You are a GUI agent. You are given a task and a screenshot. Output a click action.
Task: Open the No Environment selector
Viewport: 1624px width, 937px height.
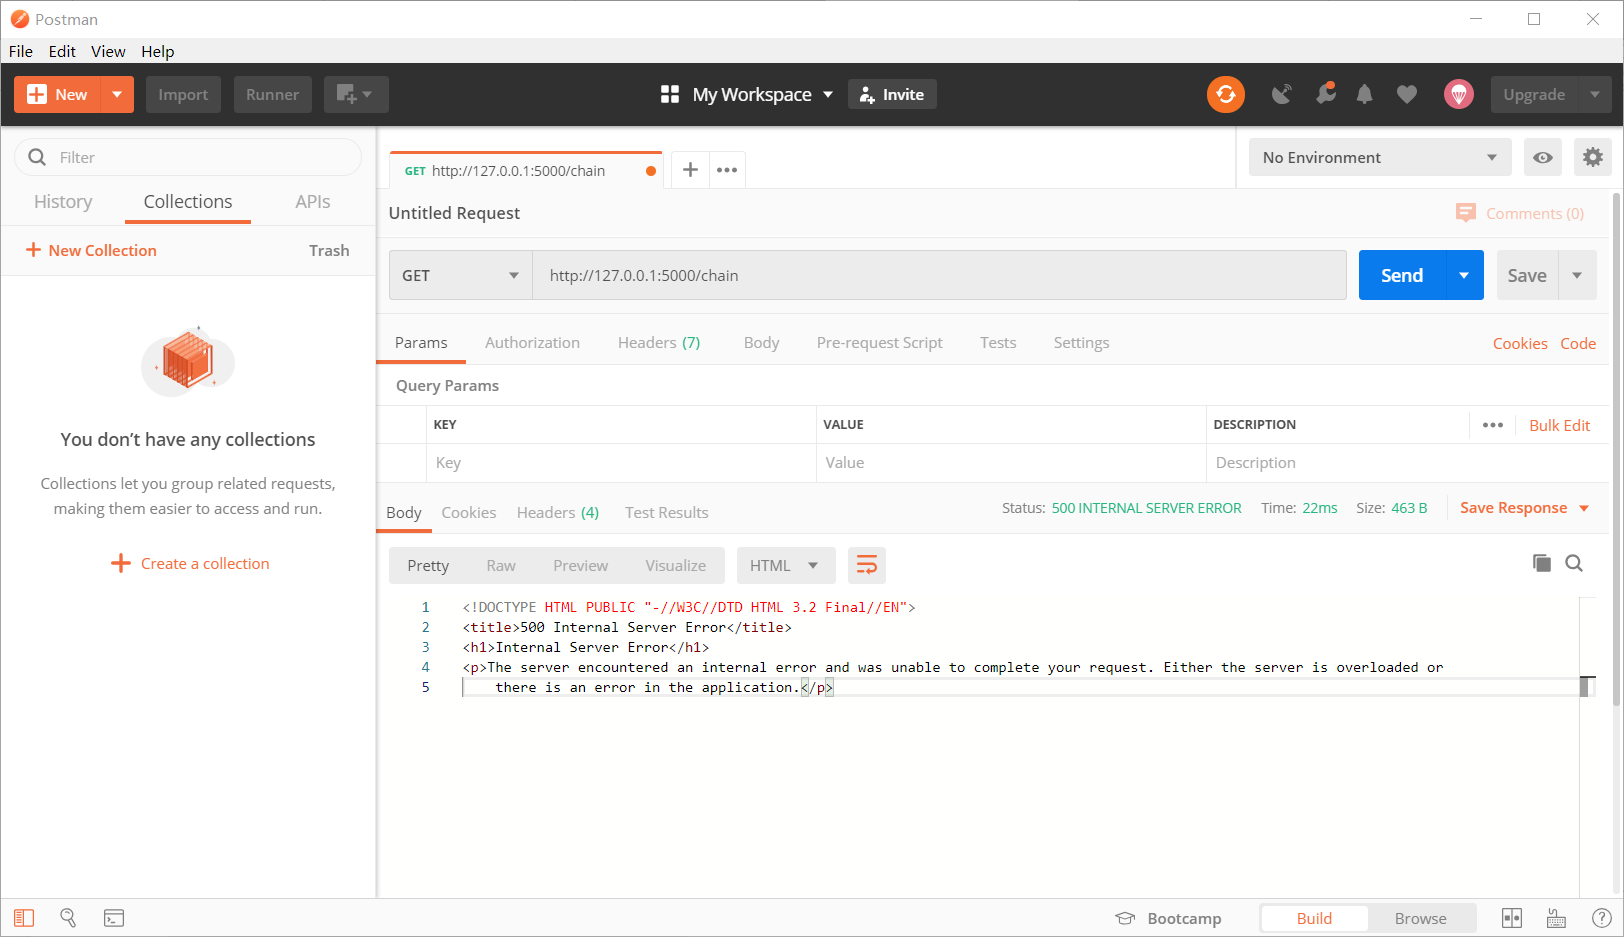click(1380, 157)
